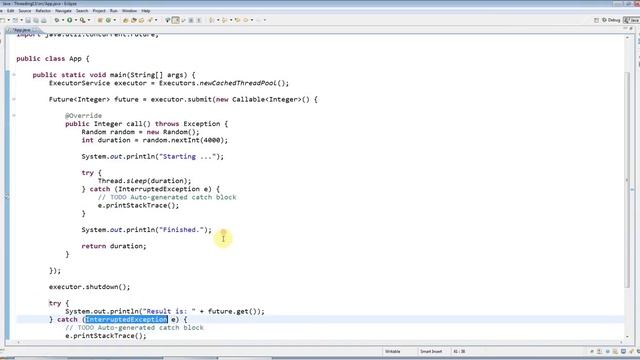Viewport: 640px width, 360px height.
Task: Maximize the editor view area
Action: (631, 28)
